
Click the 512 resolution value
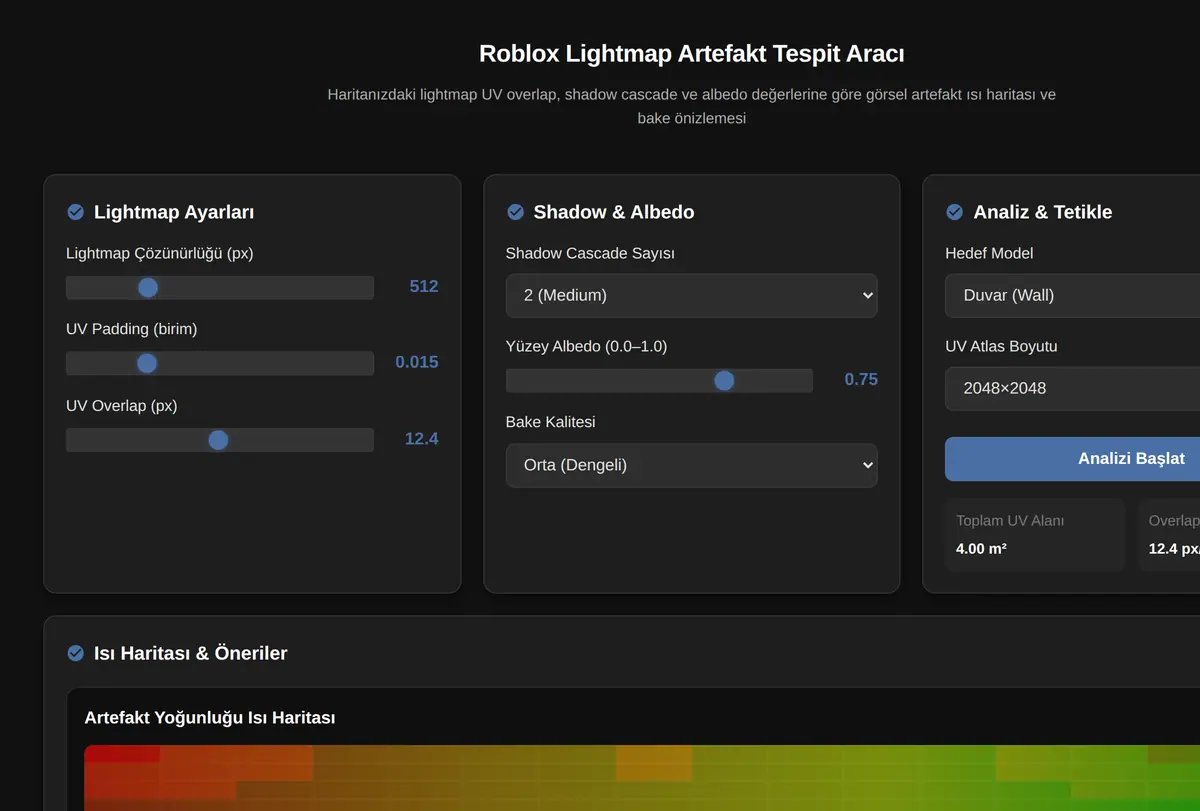(x=424, y=287)
